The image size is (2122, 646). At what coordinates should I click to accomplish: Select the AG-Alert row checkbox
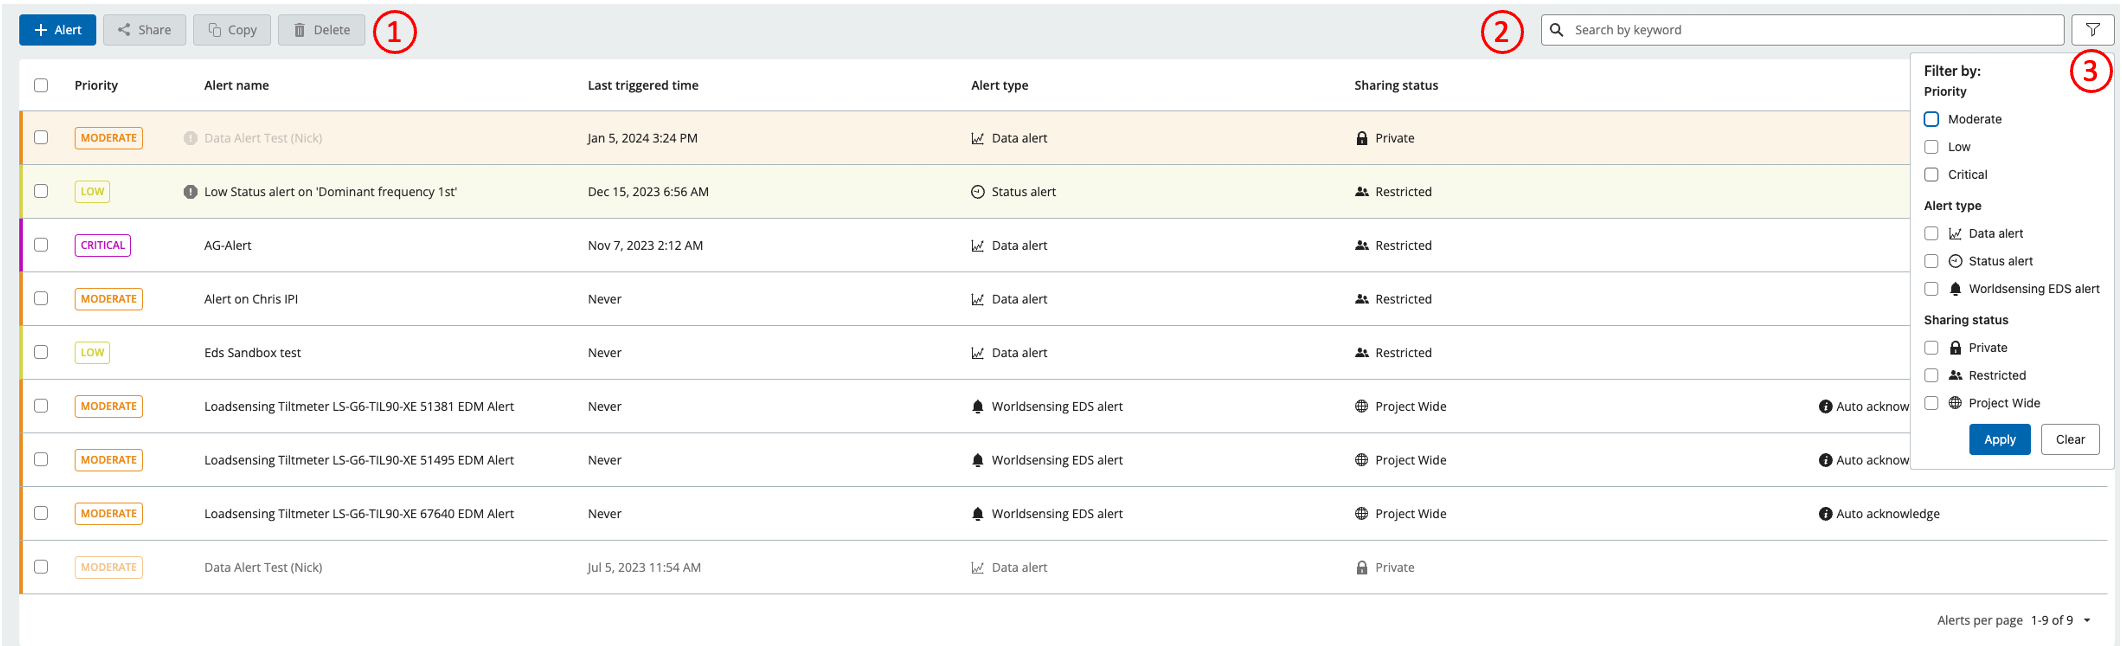[41, 245]
